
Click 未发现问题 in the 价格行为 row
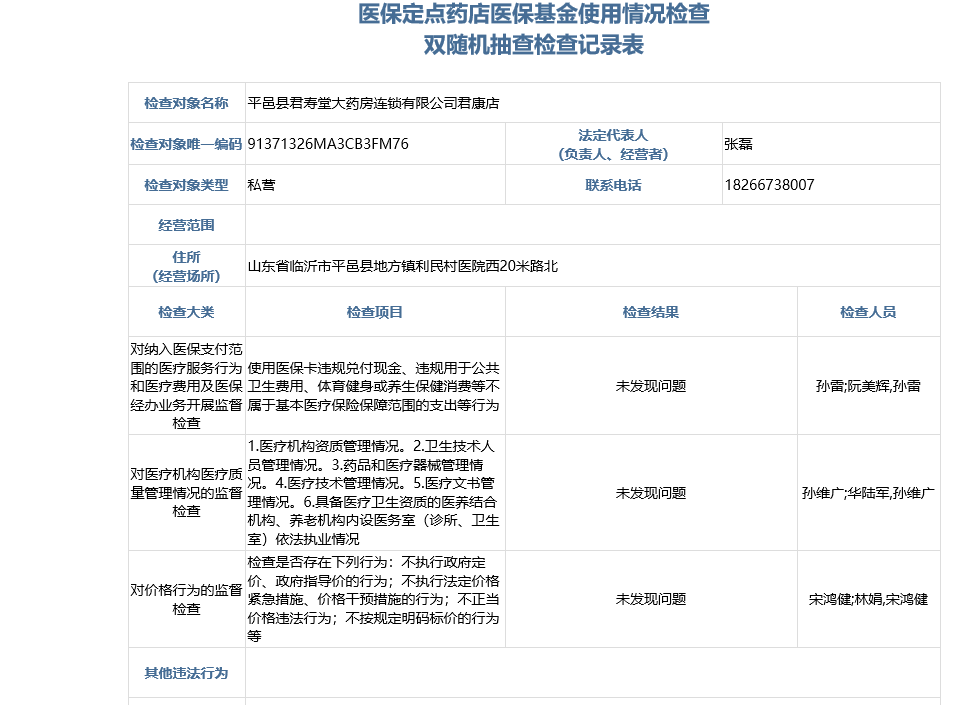point(651,599)
